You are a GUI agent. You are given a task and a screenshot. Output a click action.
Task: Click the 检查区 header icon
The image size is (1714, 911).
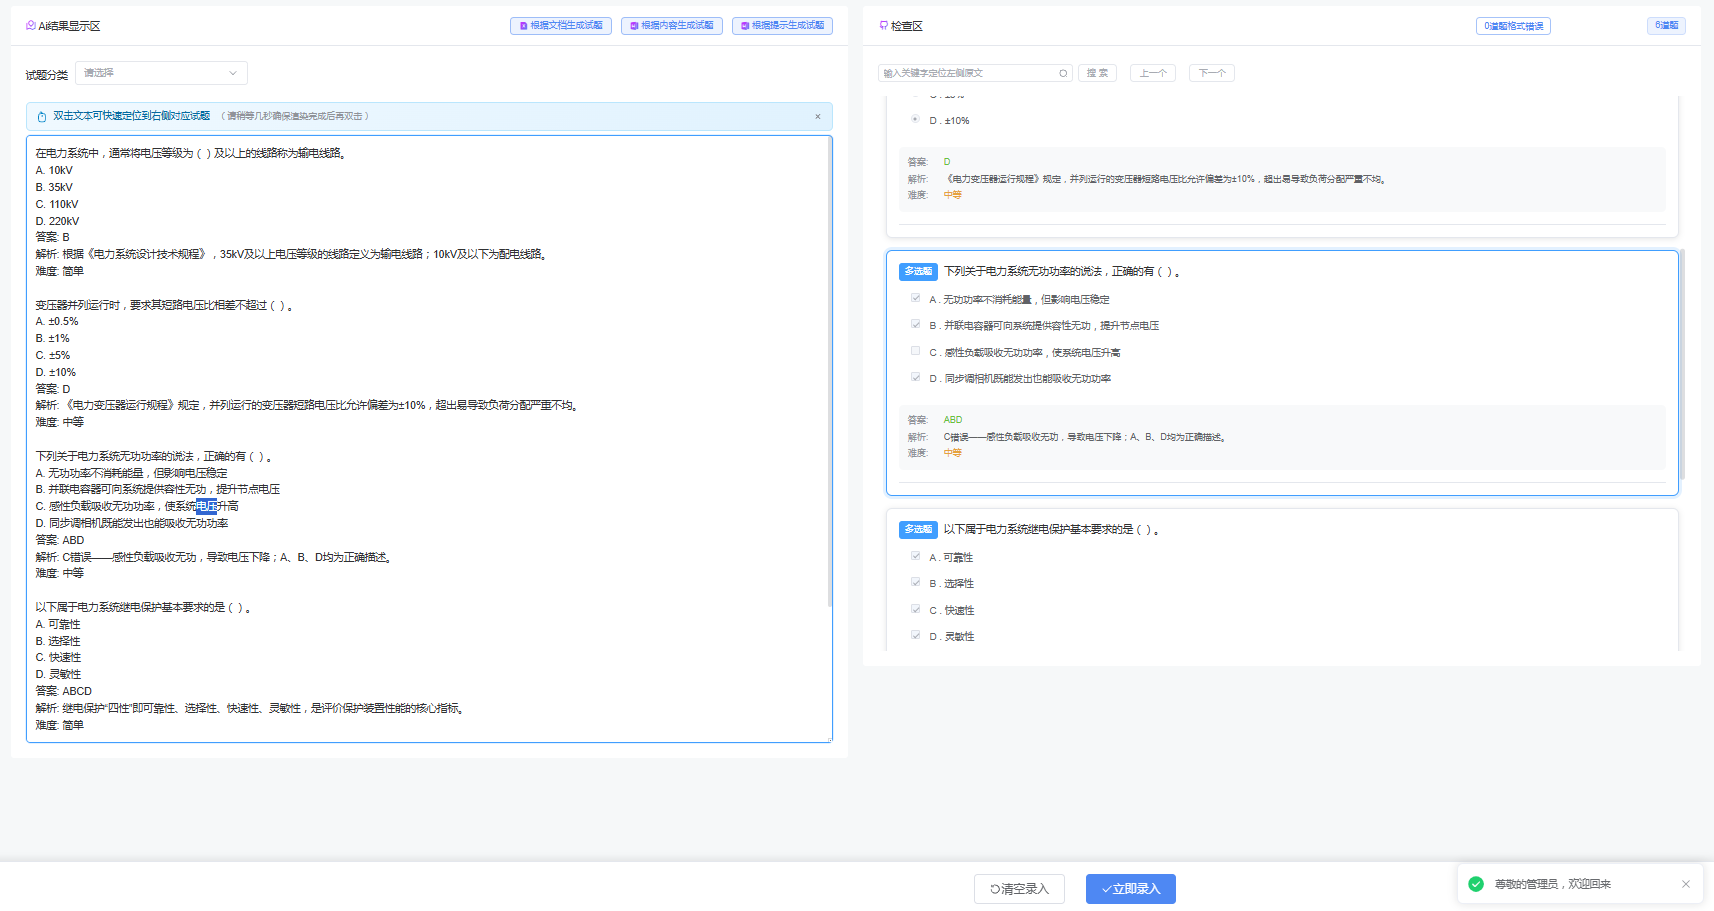coord(883,26)
